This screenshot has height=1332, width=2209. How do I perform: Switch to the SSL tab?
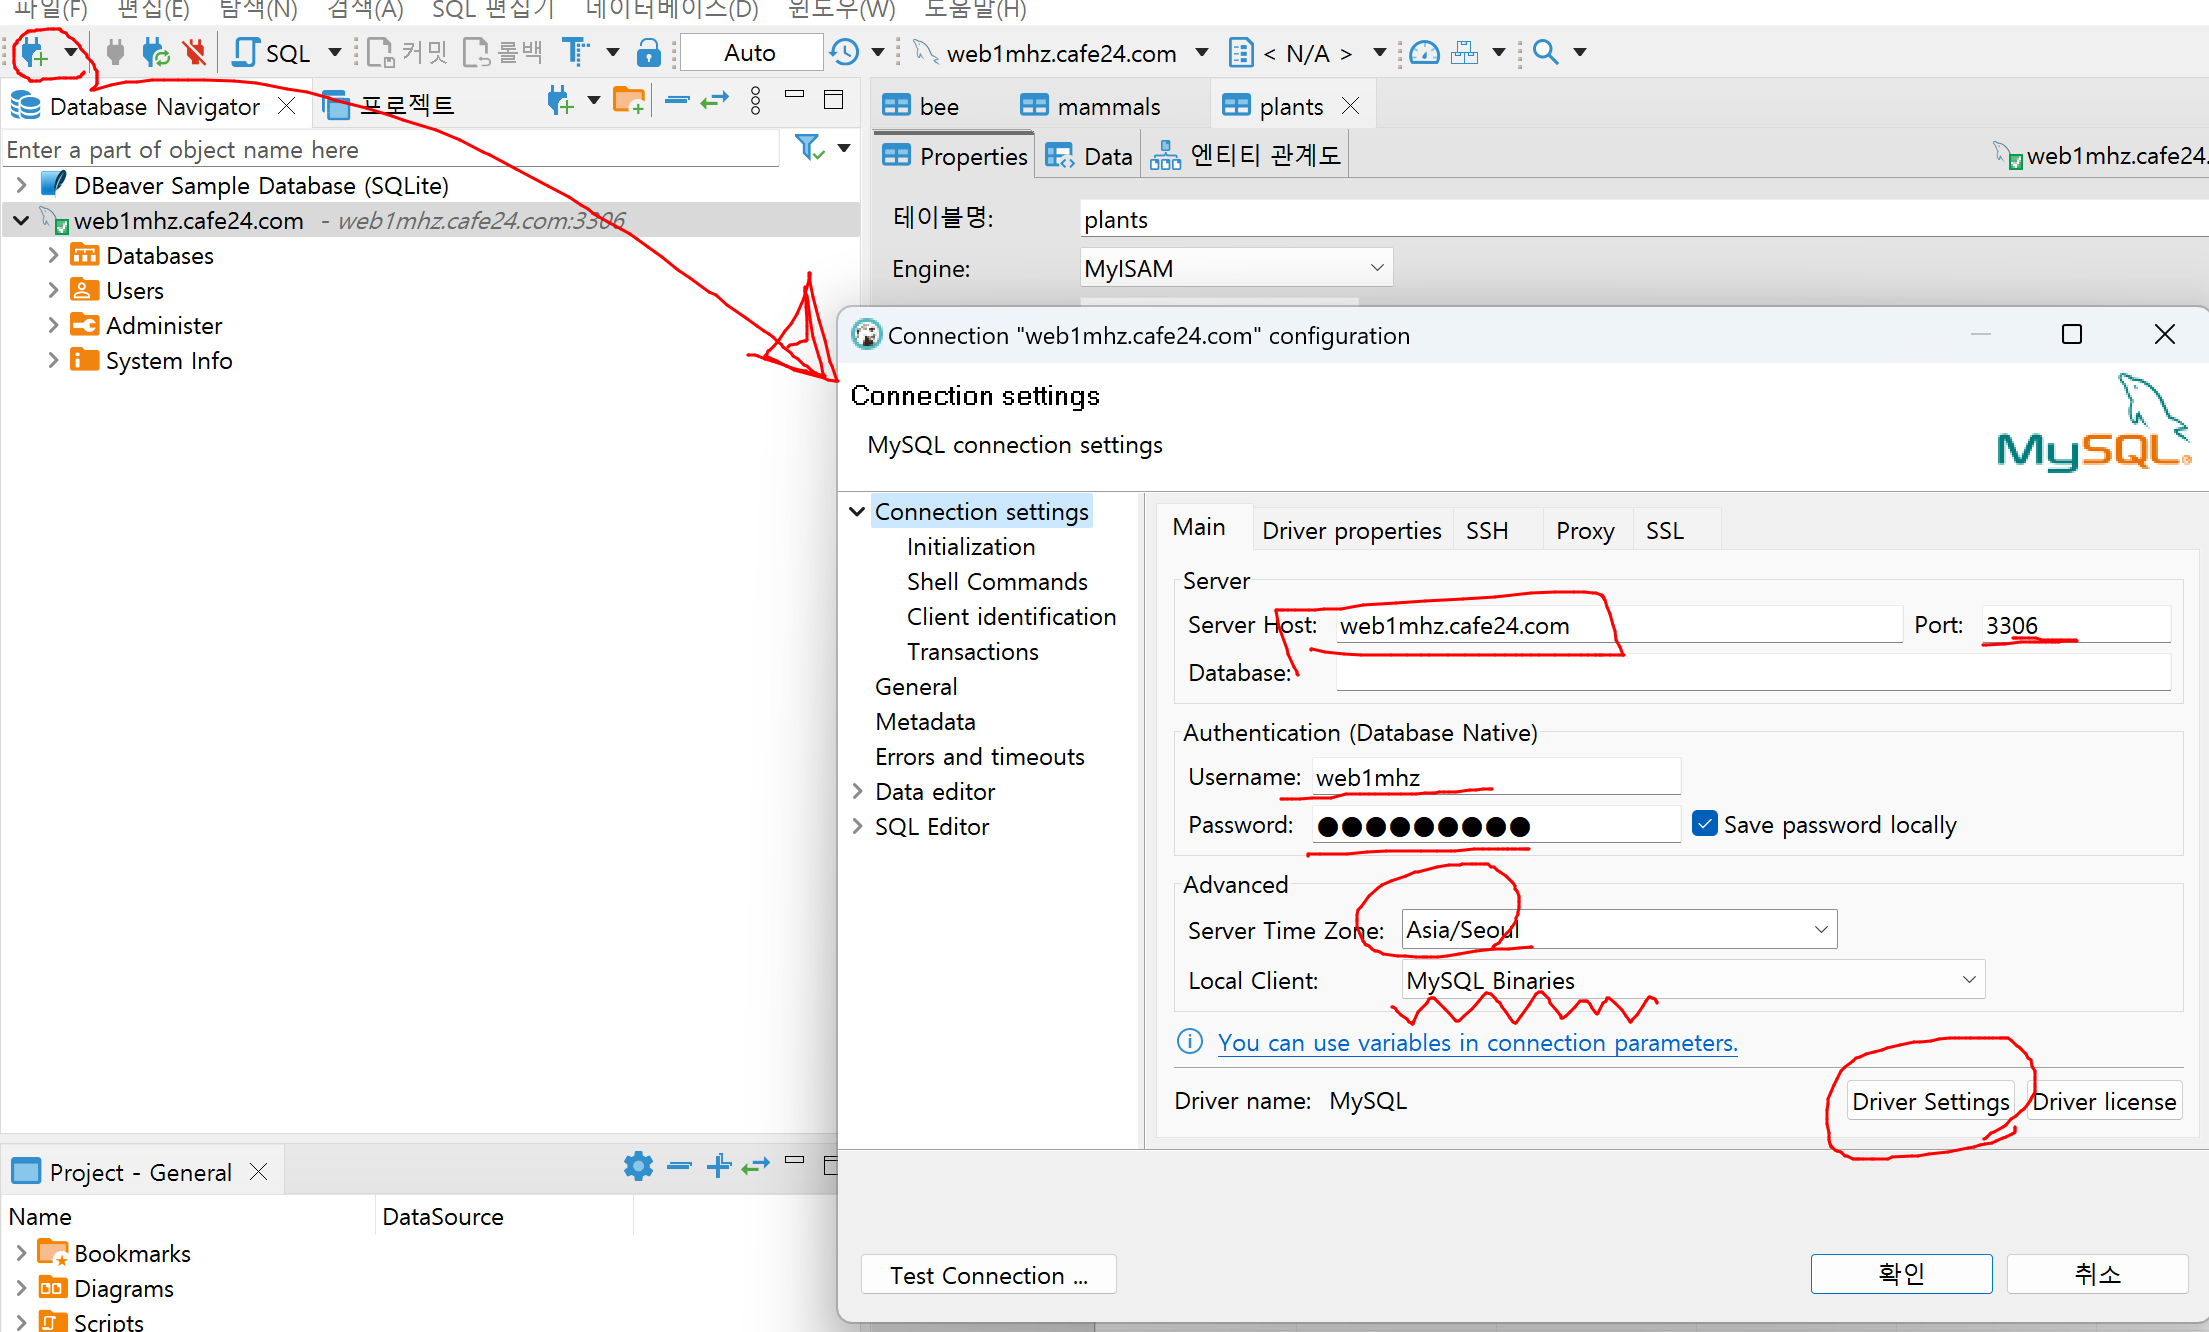(x=1665, y=530)
